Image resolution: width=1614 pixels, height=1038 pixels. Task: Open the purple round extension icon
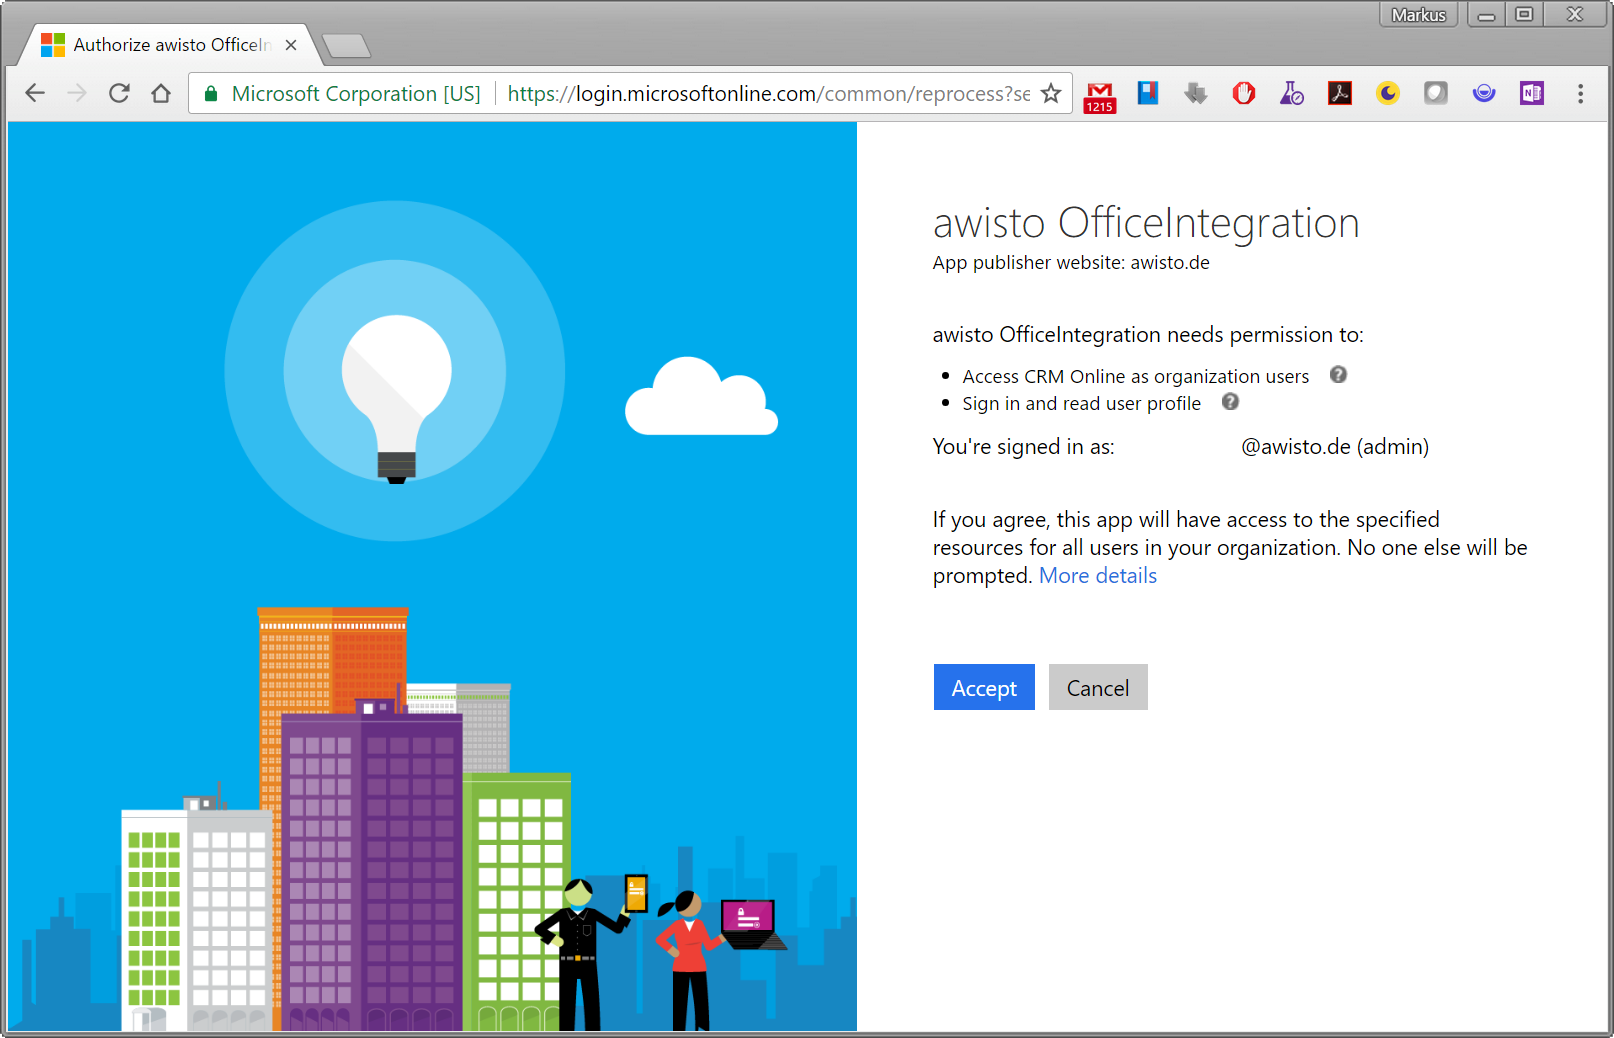[x=1484, y=93]
